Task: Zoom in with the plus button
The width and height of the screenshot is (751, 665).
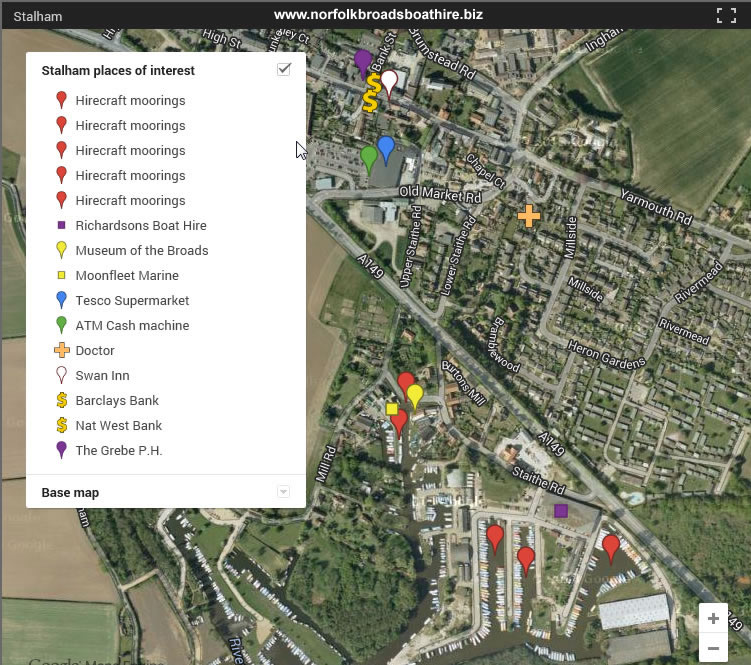Action: [713, 618]
